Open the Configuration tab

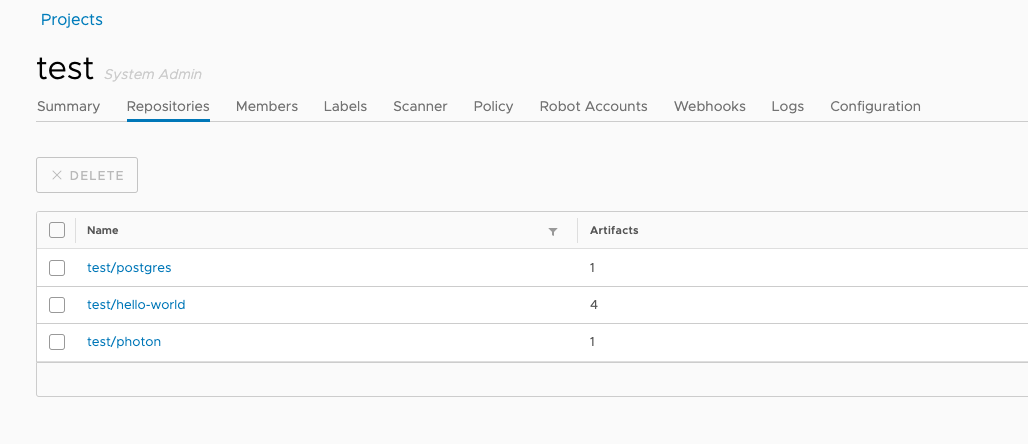click(875, 106)
